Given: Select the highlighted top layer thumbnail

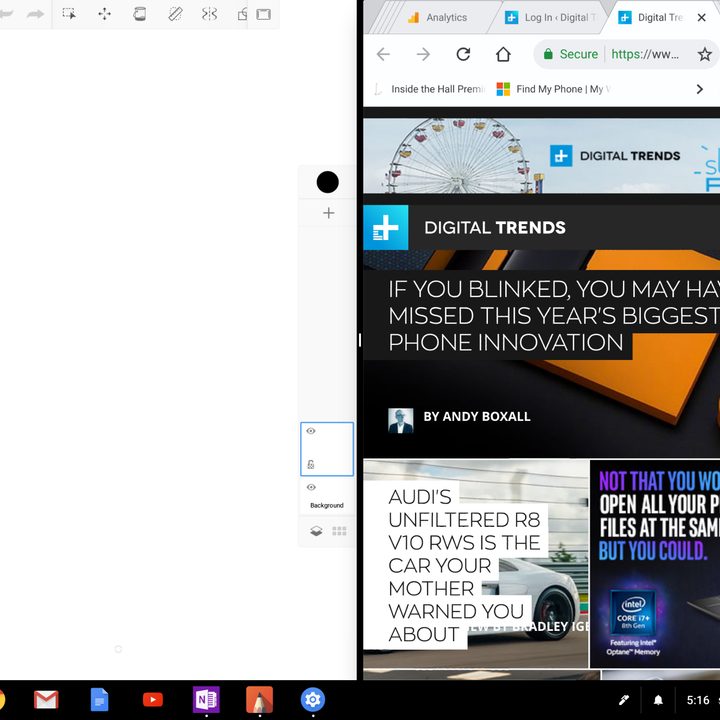Looking at the screenshot, I should click(327, 449).
